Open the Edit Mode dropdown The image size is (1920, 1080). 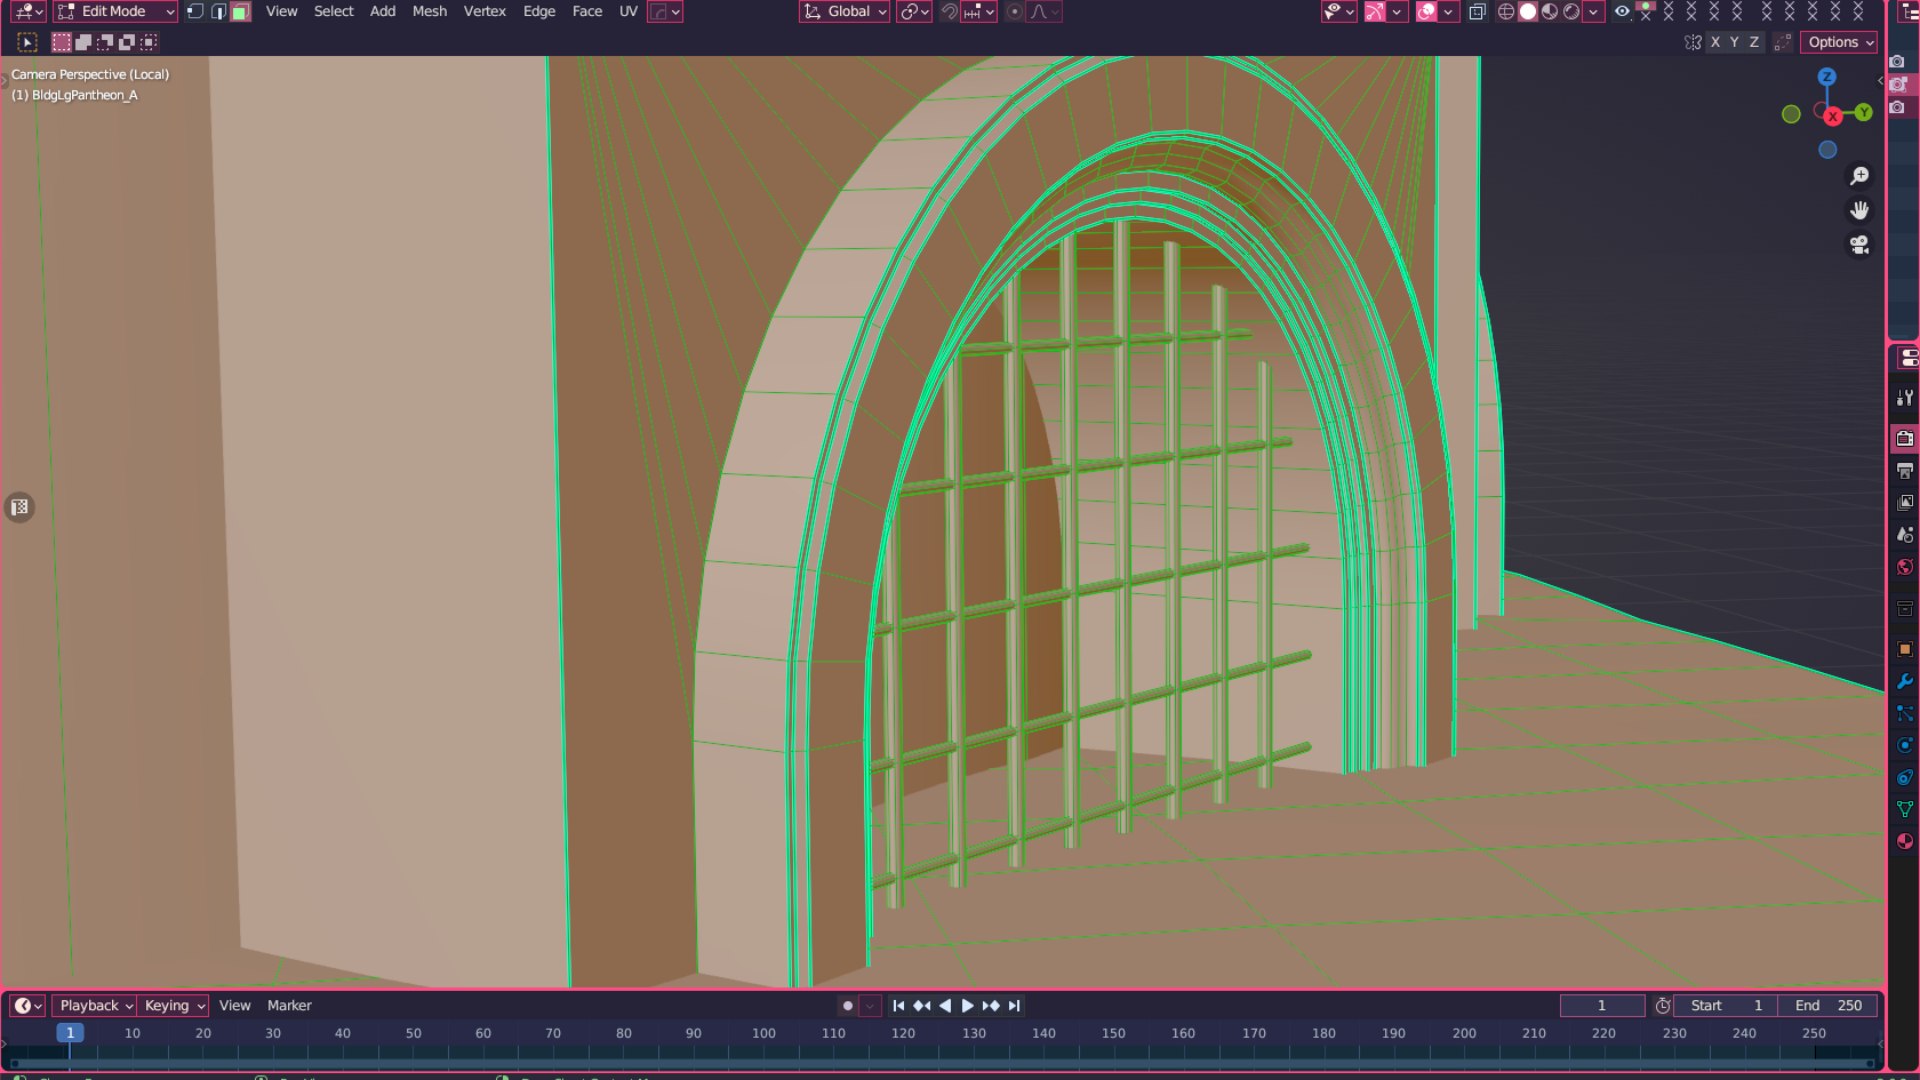point(116,11)
